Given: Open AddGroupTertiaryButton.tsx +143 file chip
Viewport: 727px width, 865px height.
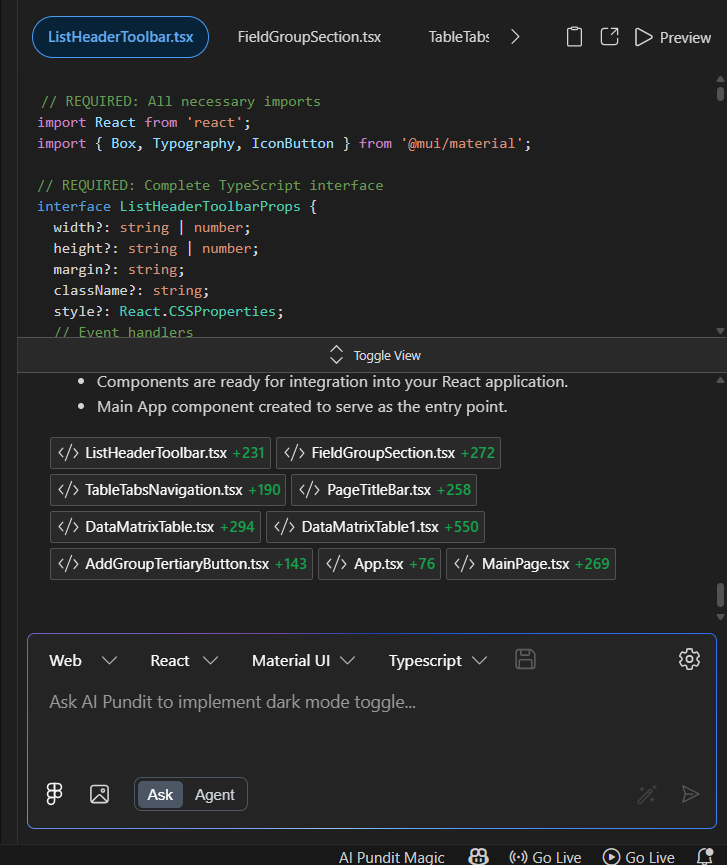Looking at the screenshot, I should click(x=181, y=564).
